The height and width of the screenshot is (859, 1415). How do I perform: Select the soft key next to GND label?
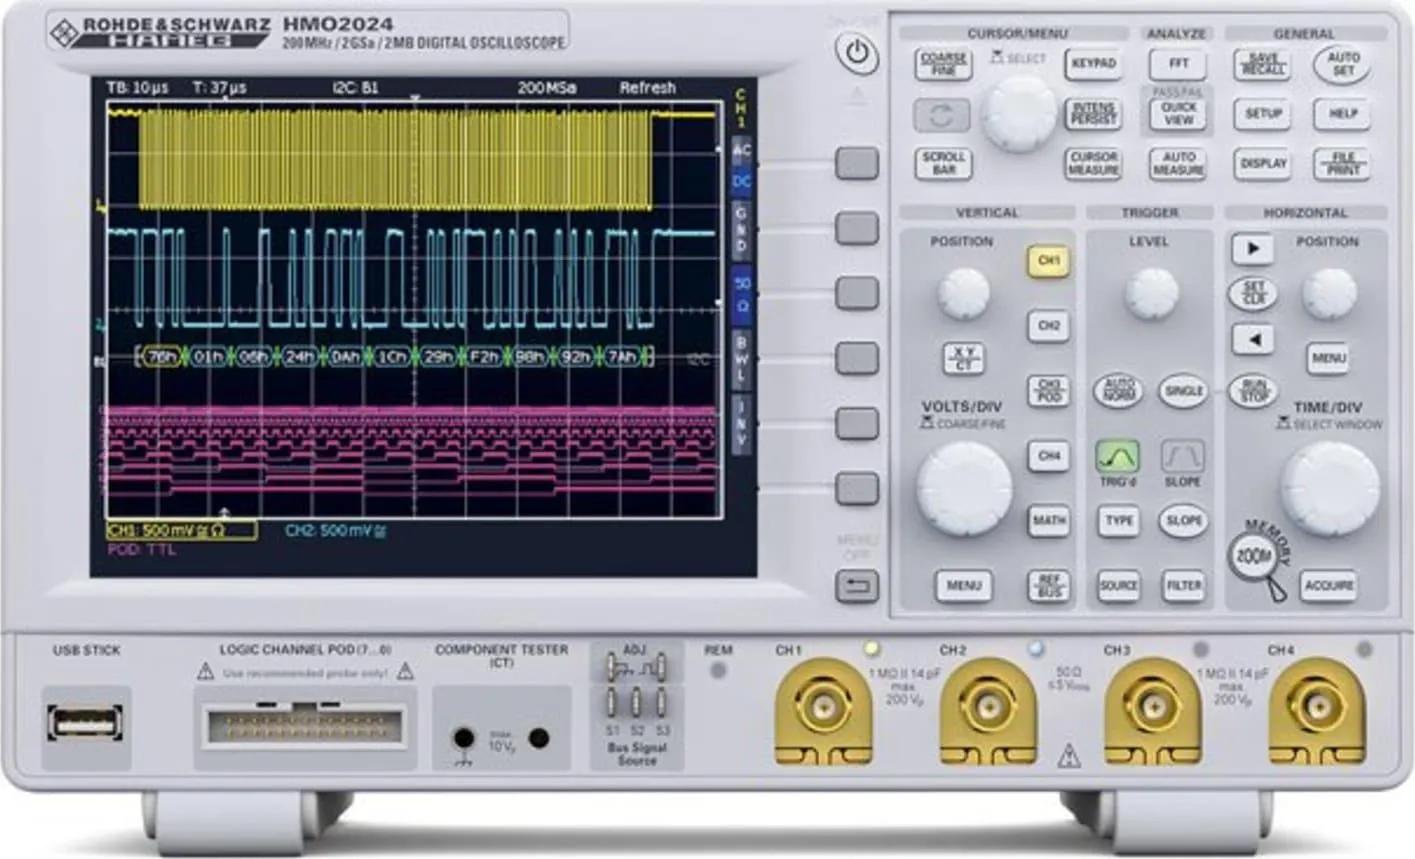[857, 228]
